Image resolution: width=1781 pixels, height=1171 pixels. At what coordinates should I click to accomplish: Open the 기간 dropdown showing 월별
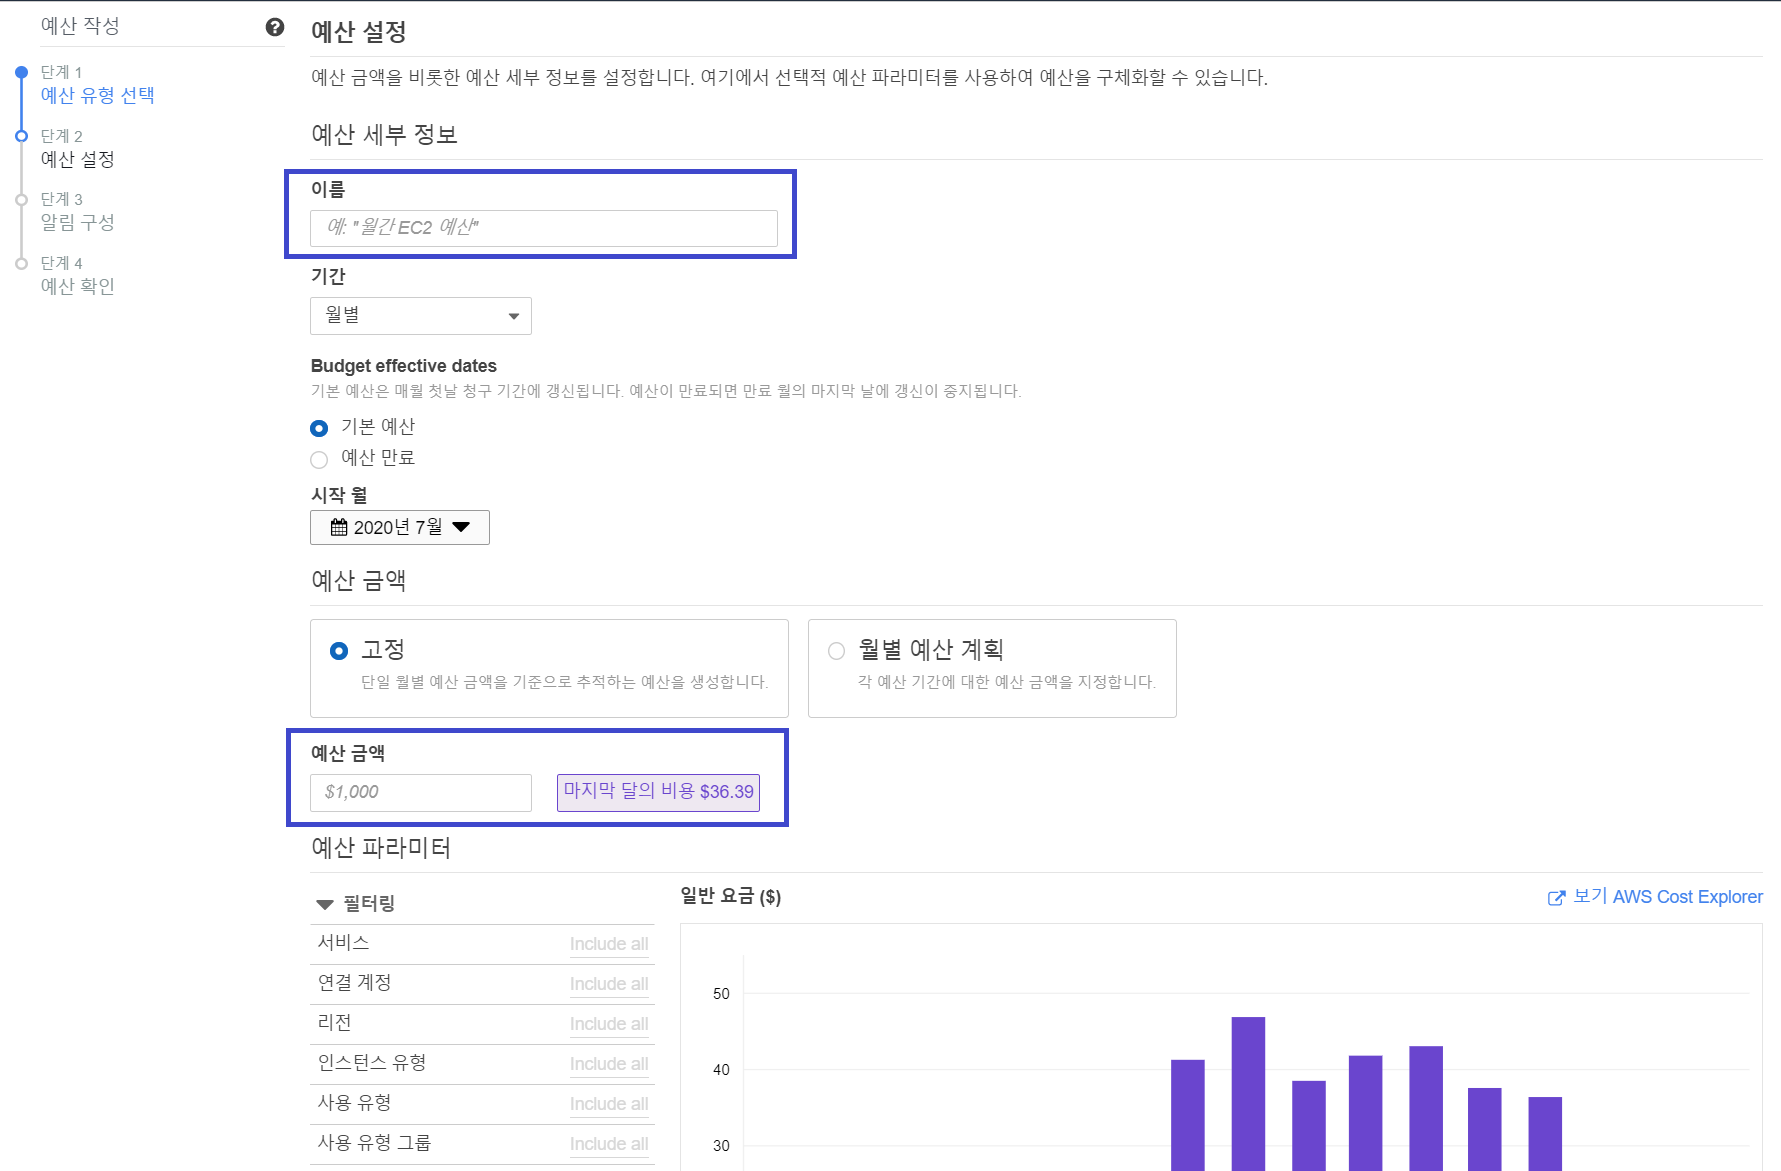coord(421,316)
